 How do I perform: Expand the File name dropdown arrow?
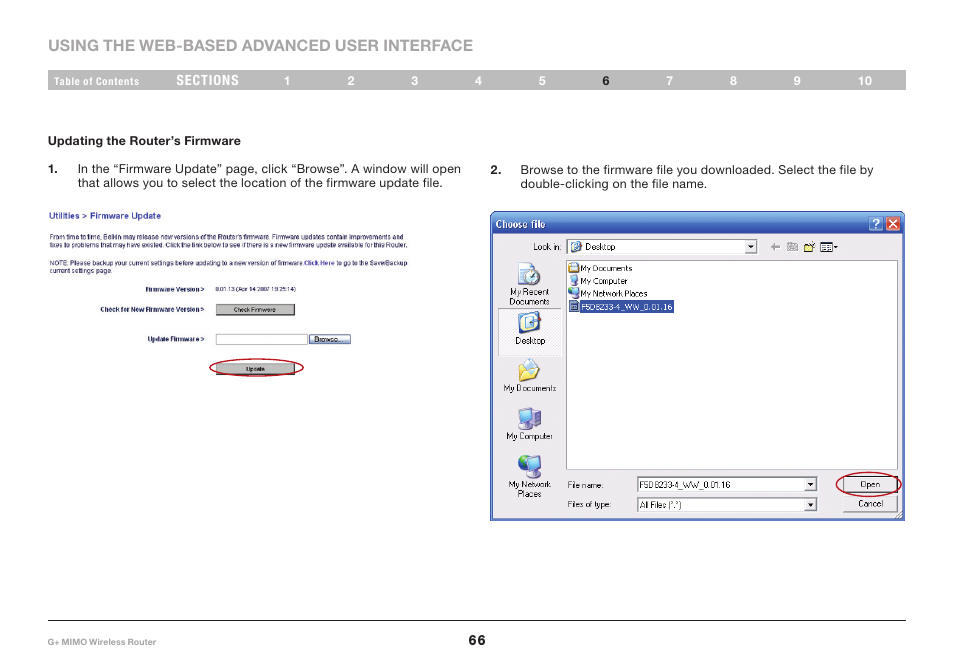click(810, 485)
